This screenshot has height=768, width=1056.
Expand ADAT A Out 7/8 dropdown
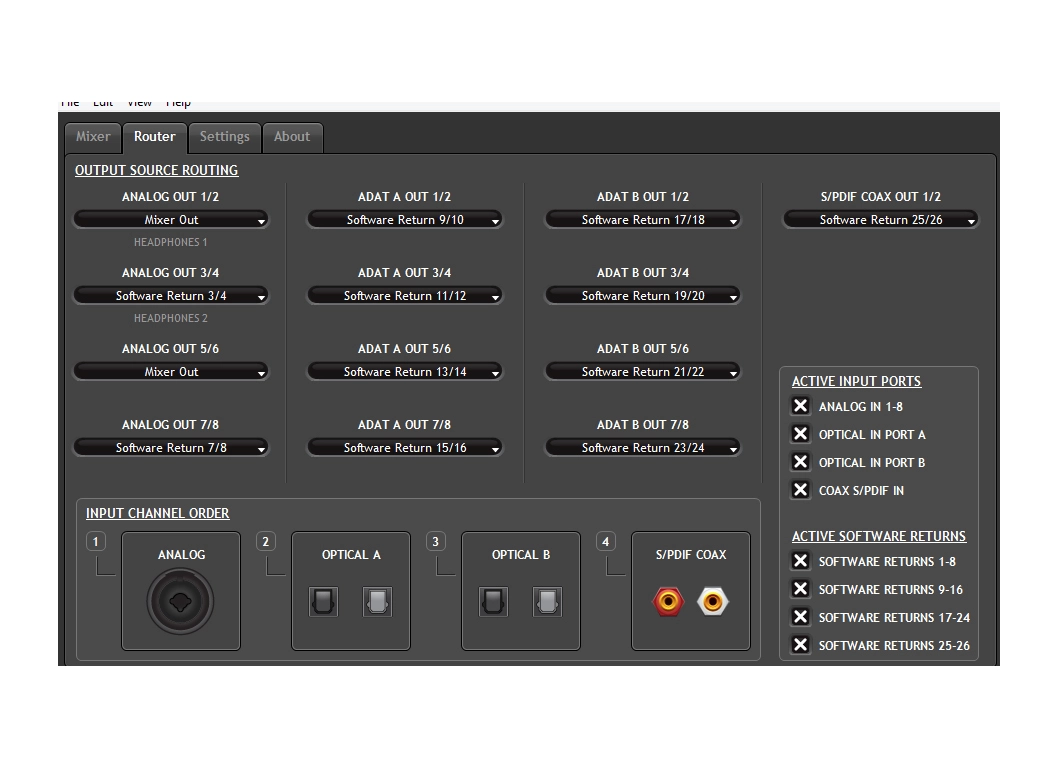pos(405,448)
